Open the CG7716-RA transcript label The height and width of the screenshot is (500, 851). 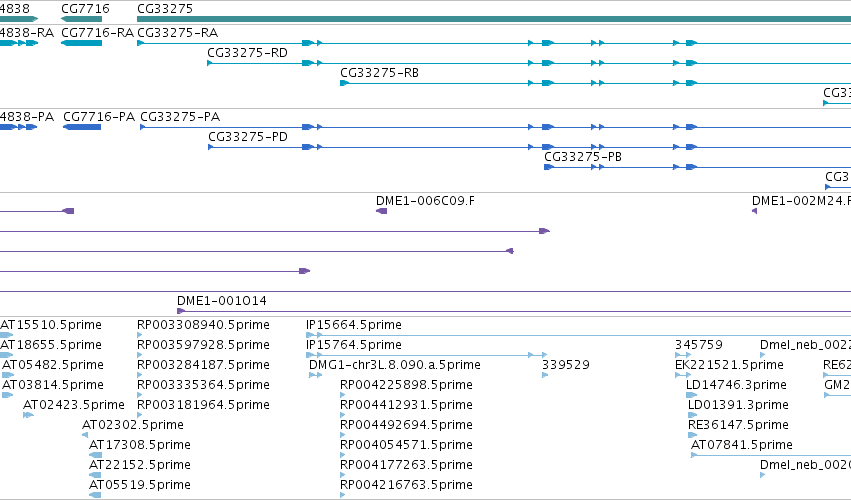(98, 33)
